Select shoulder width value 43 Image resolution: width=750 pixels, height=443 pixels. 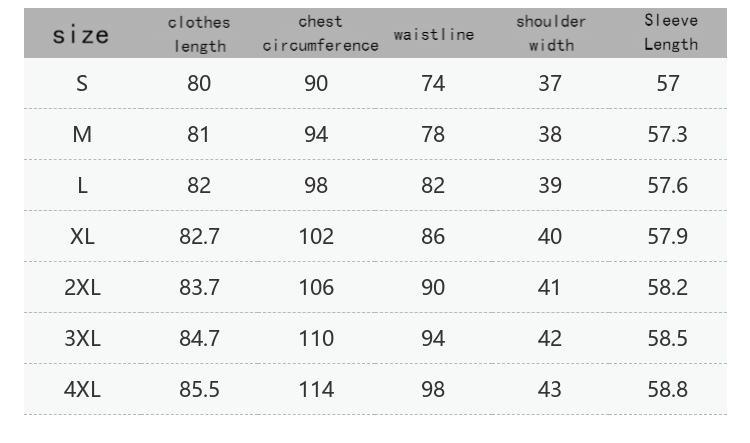[550, 389]
